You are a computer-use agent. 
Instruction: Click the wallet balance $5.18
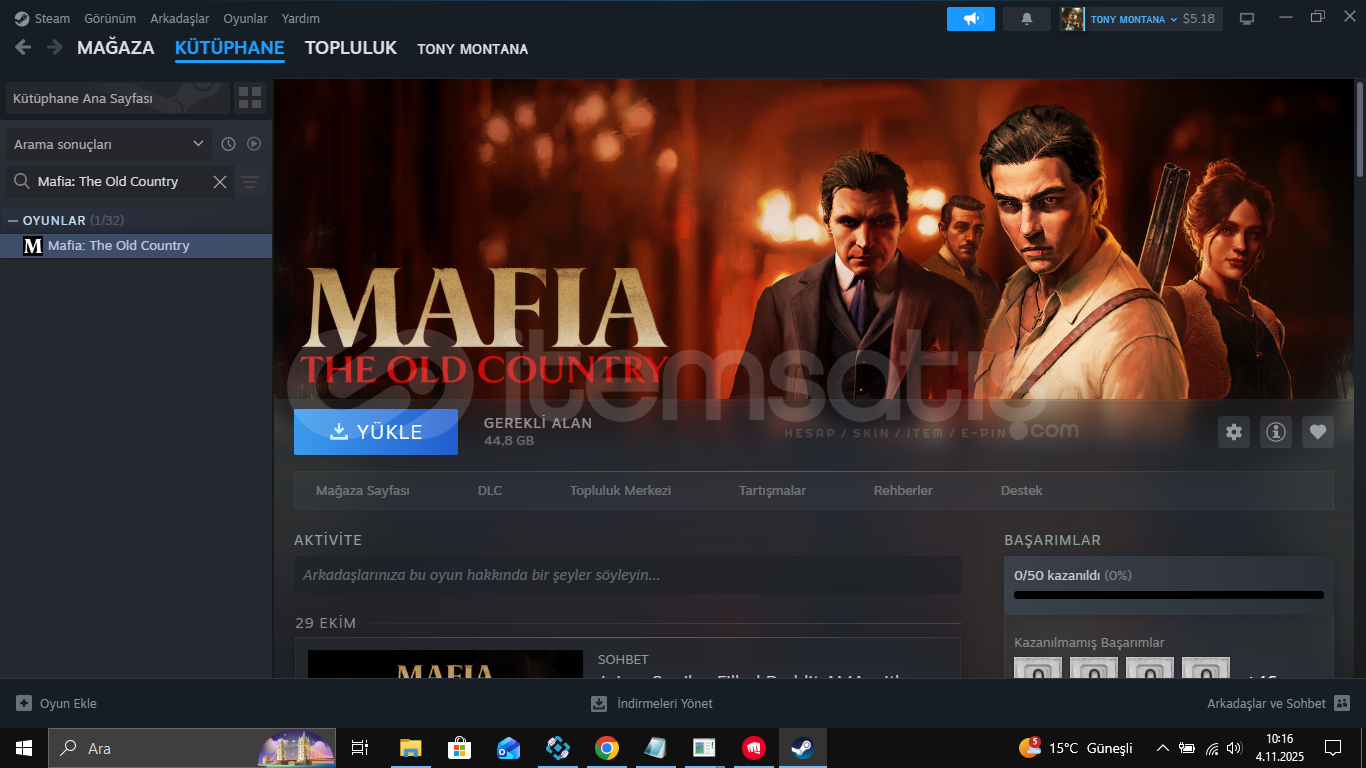point(1198,19)
